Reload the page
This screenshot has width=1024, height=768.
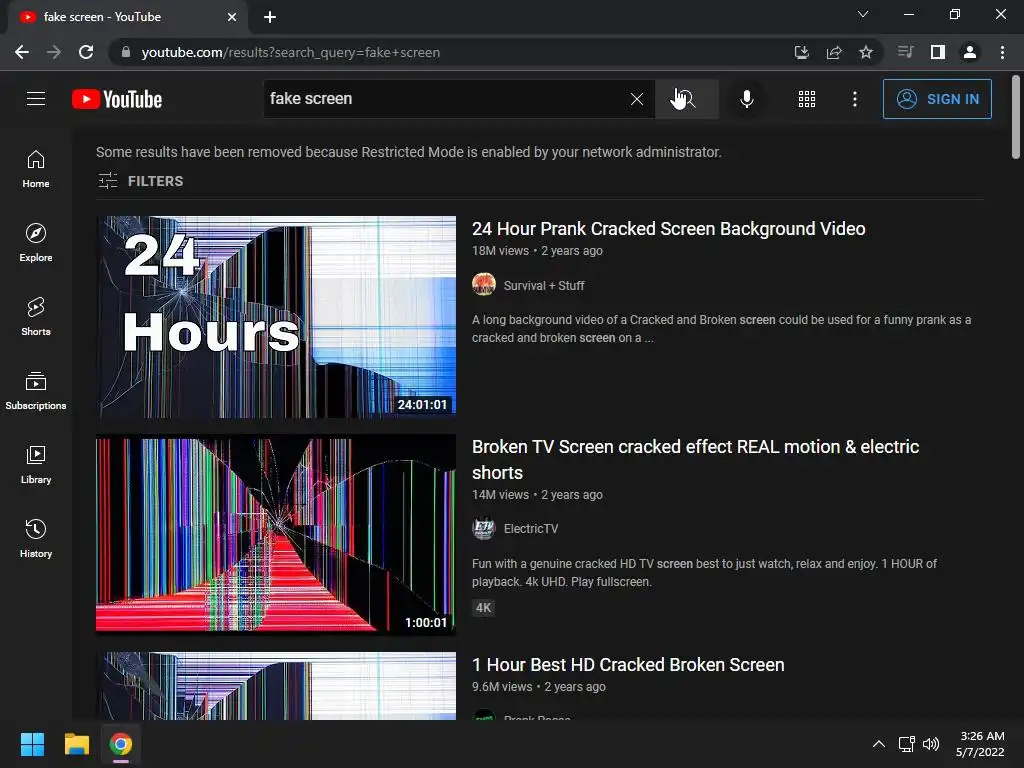point(86,52)
